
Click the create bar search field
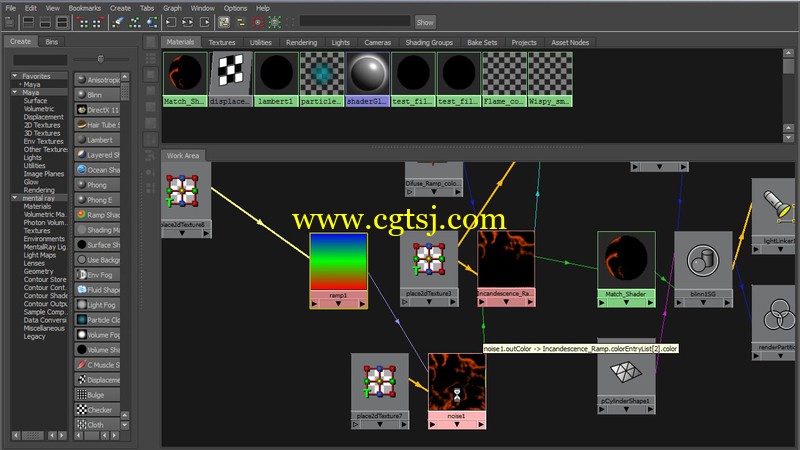(x=40, y=60)
